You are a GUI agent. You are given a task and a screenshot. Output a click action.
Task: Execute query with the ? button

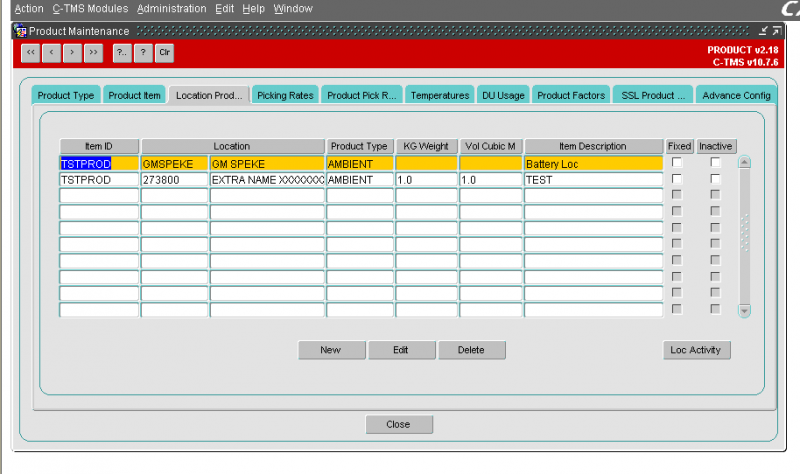click(143, 53)
